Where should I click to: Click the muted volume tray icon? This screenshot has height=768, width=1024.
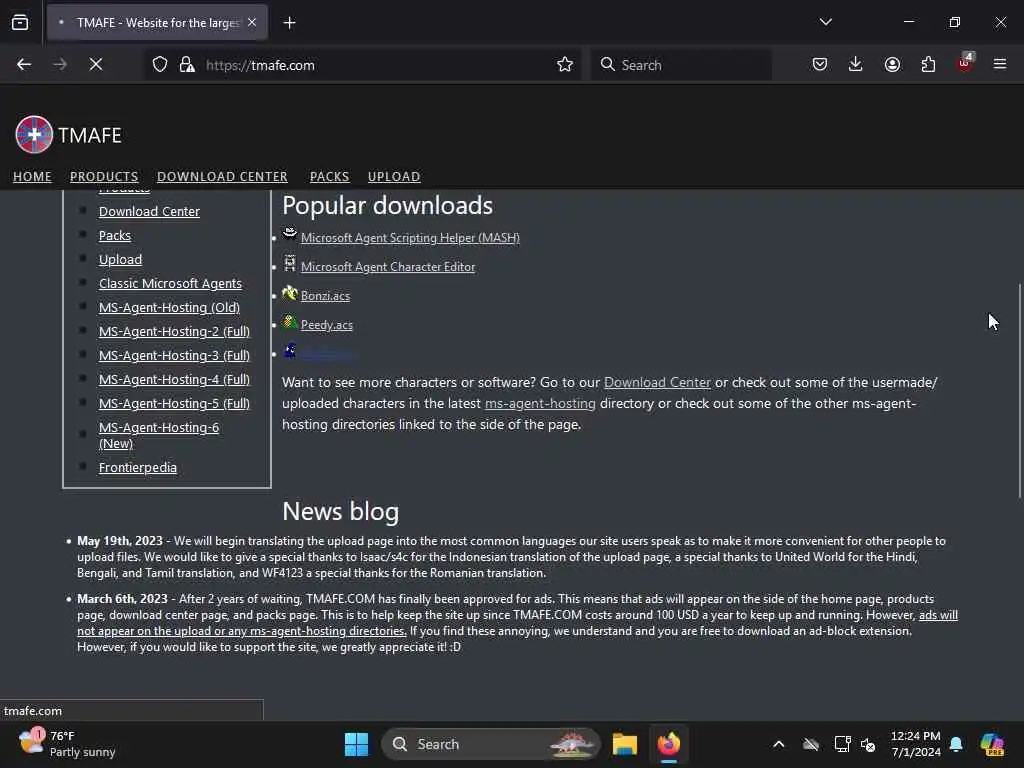[x=868, y=744]
